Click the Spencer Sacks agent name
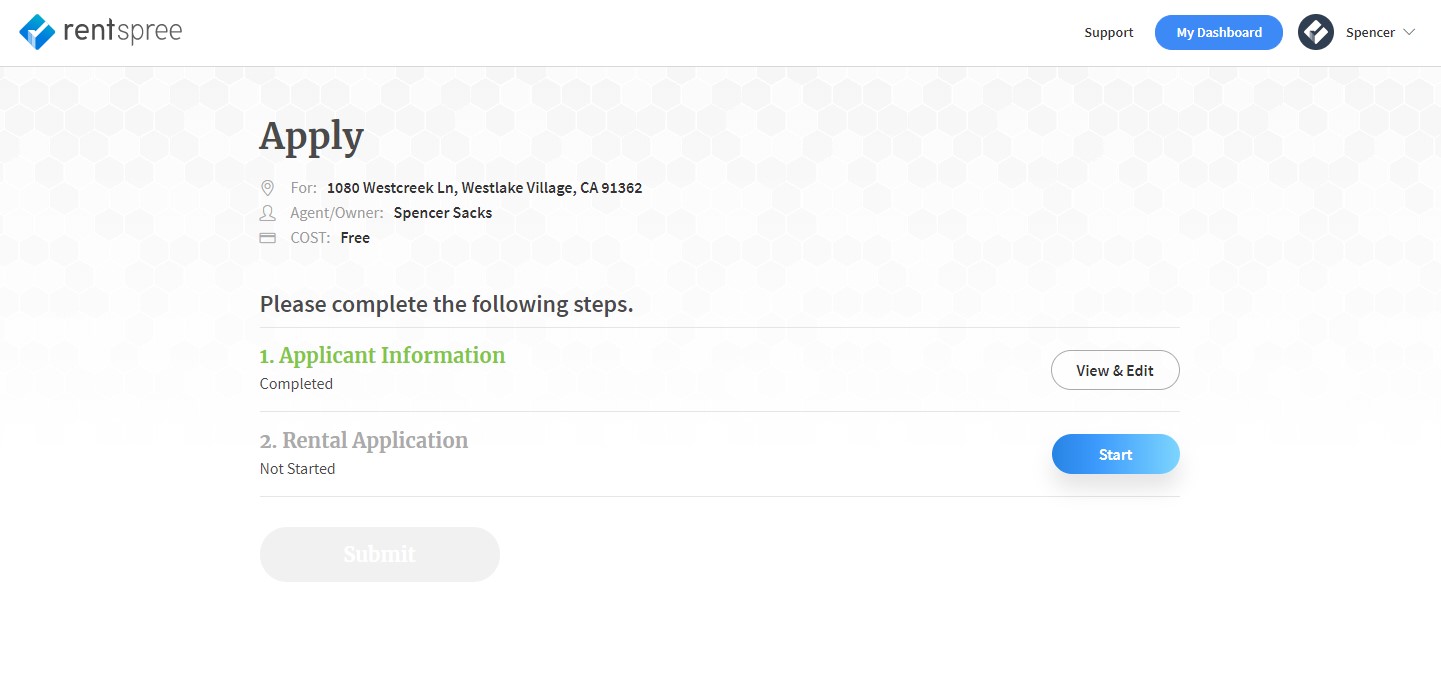1441x679 pixels. [x=443, y=212]
